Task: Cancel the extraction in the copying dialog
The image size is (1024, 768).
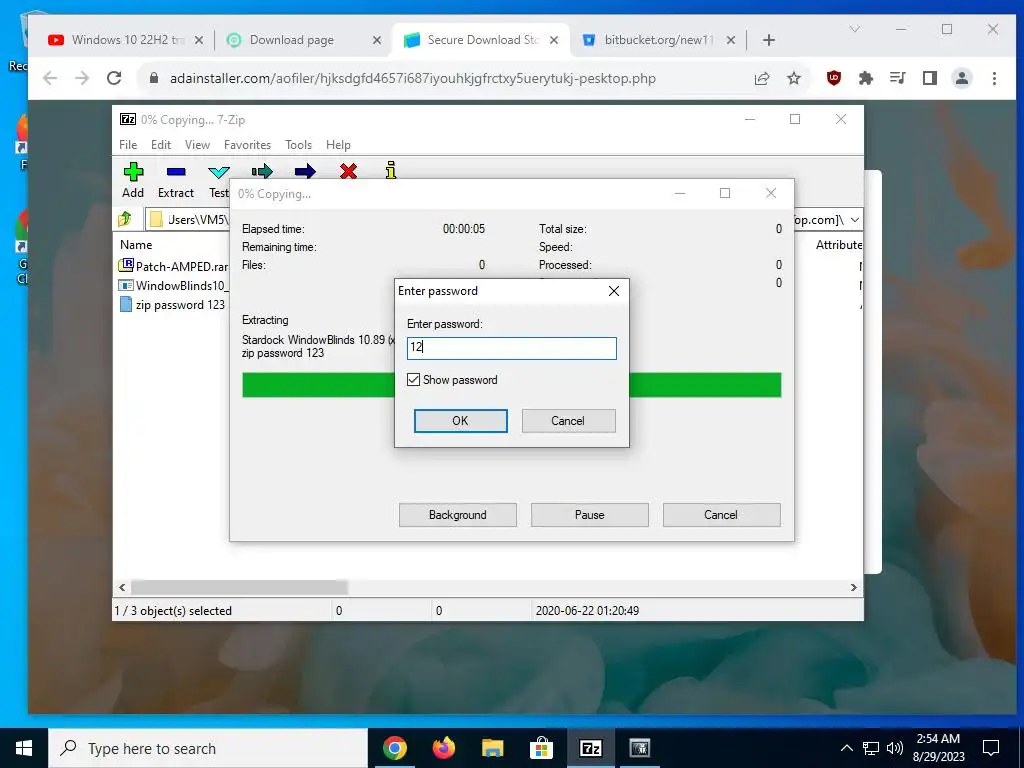Action: click(721, 515)
